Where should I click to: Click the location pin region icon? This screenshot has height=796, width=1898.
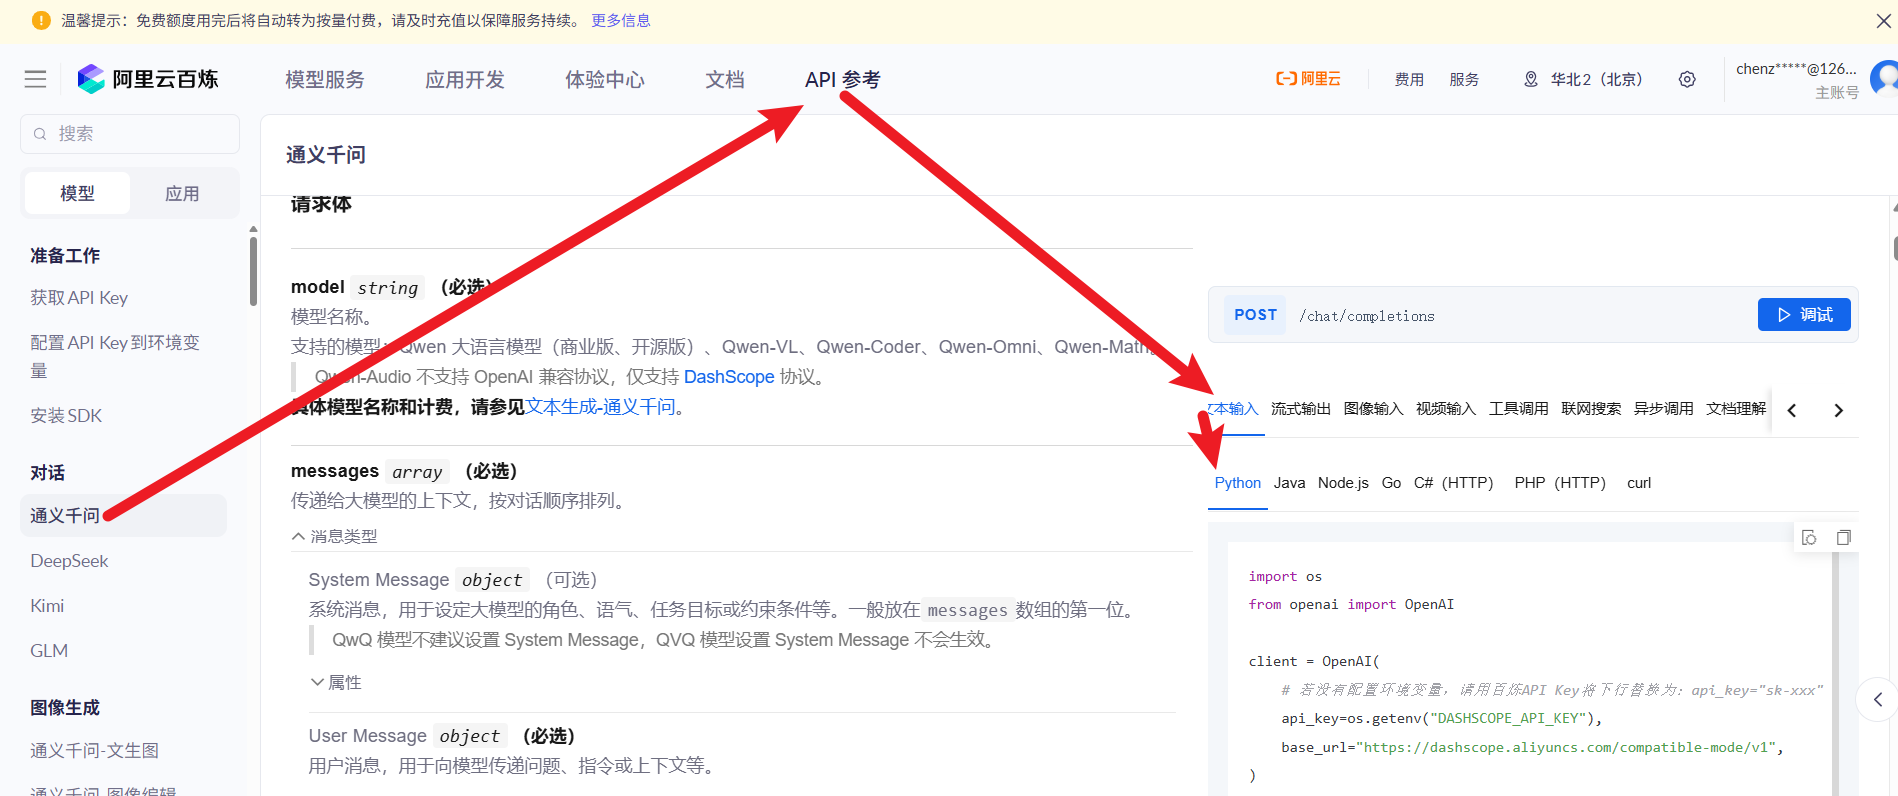[1531, 79]
